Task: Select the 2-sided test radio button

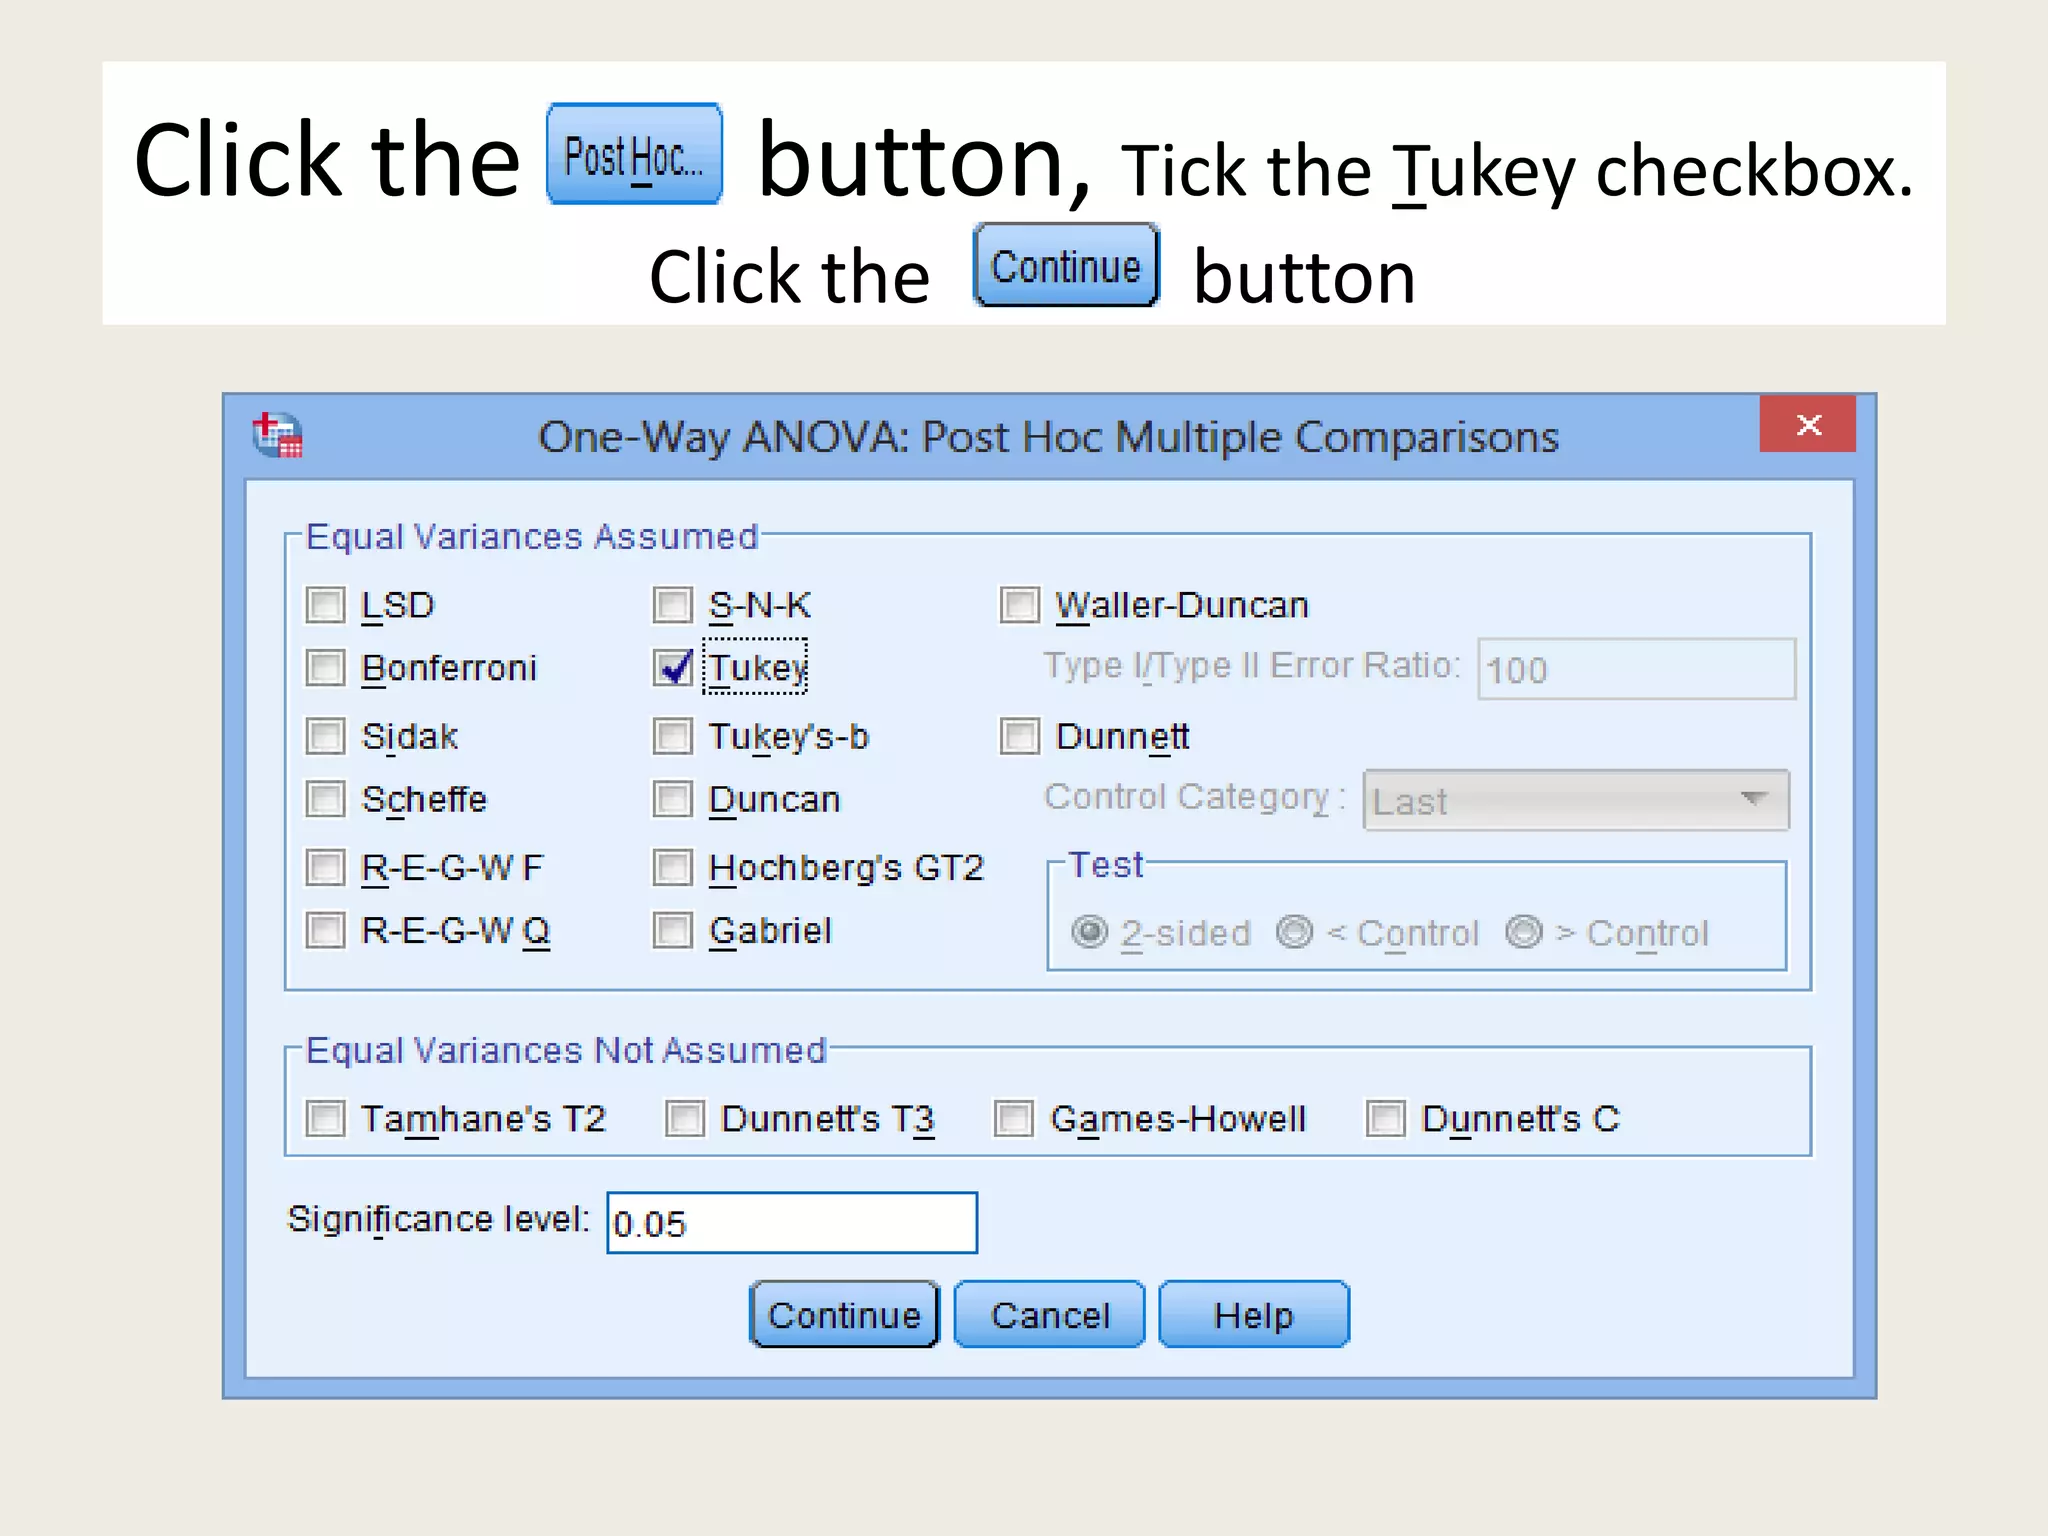Action: click(x=1089, y=932)
